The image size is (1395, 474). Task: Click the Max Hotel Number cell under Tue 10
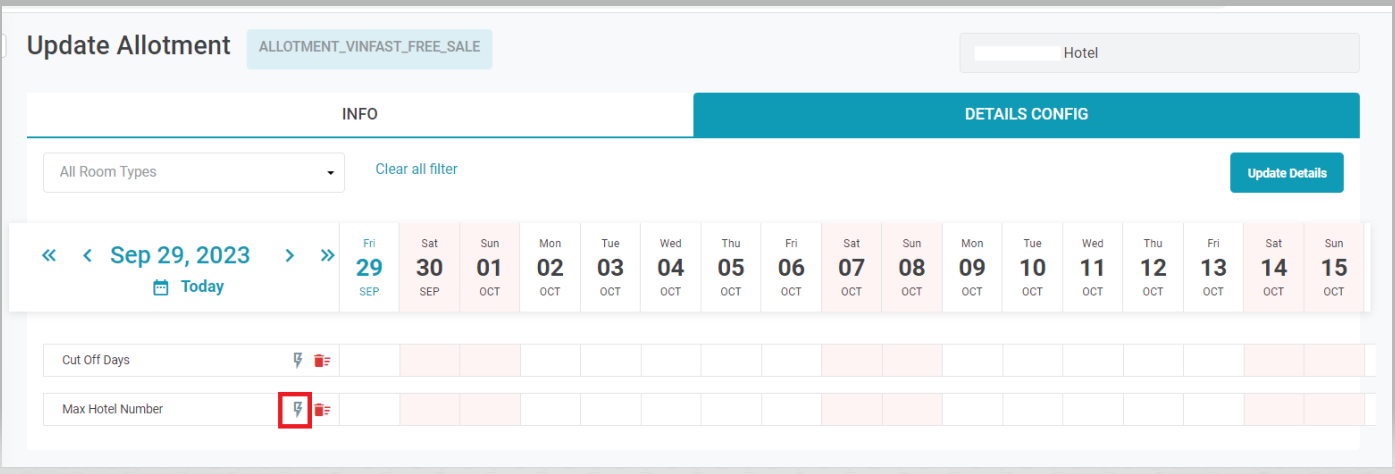(1032, 409)
